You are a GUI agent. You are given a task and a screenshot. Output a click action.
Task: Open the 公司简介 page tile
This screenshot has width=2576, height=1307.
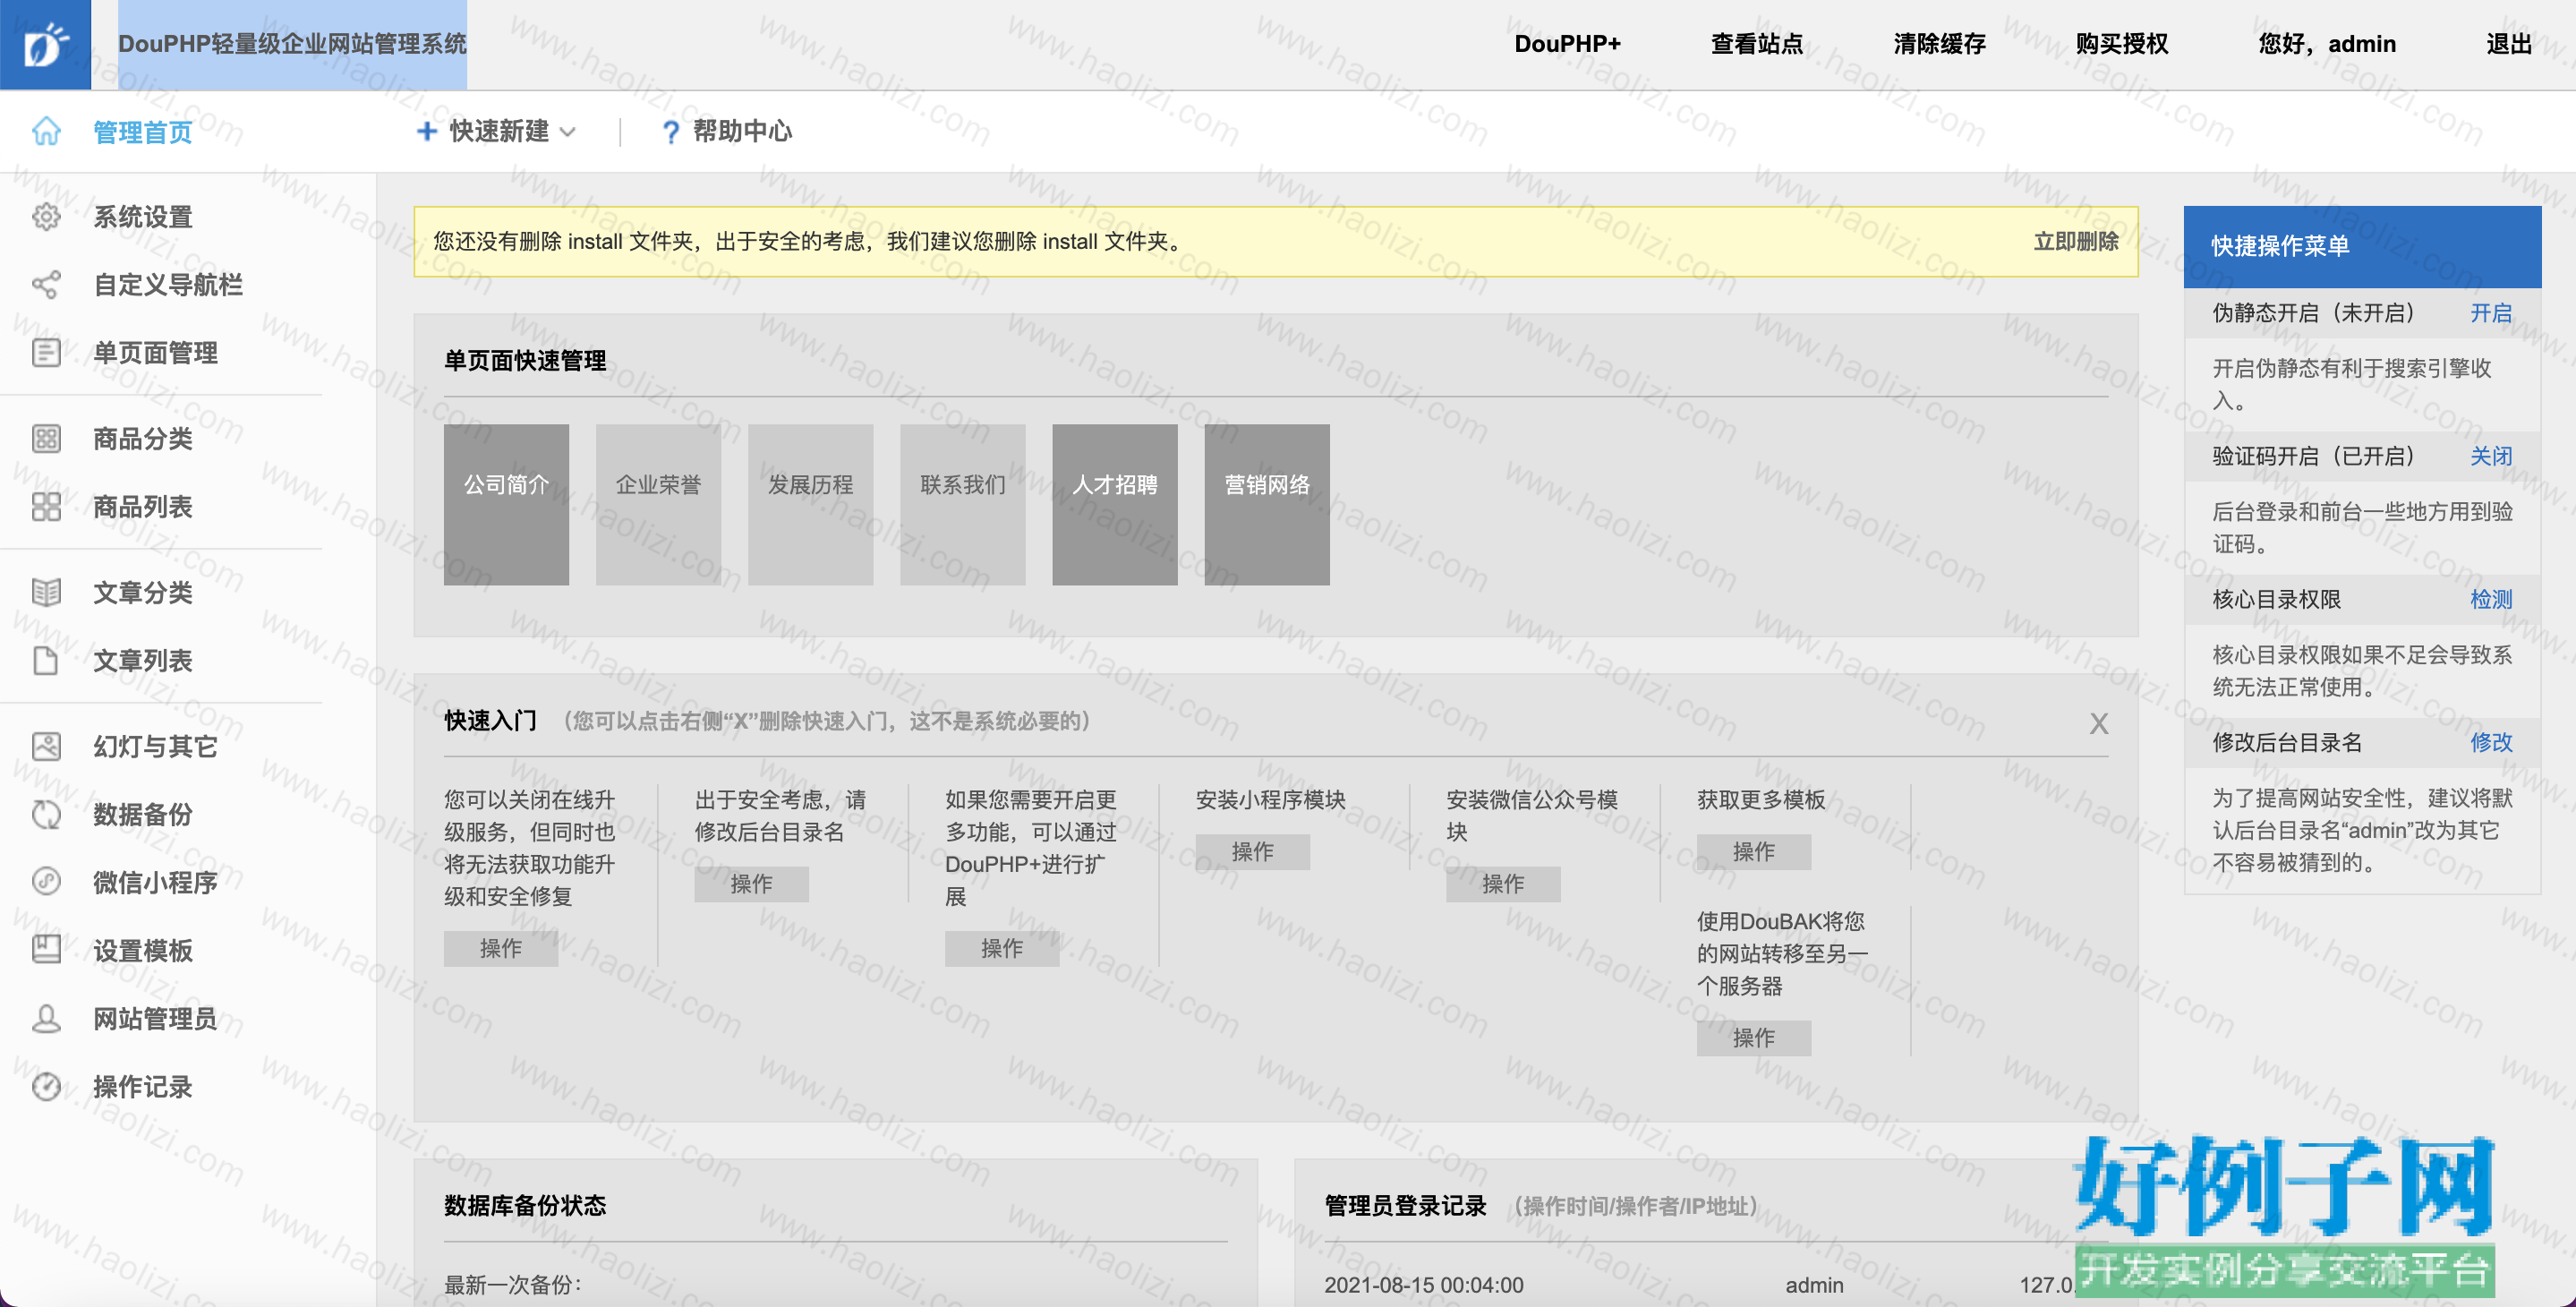point(506,504)
